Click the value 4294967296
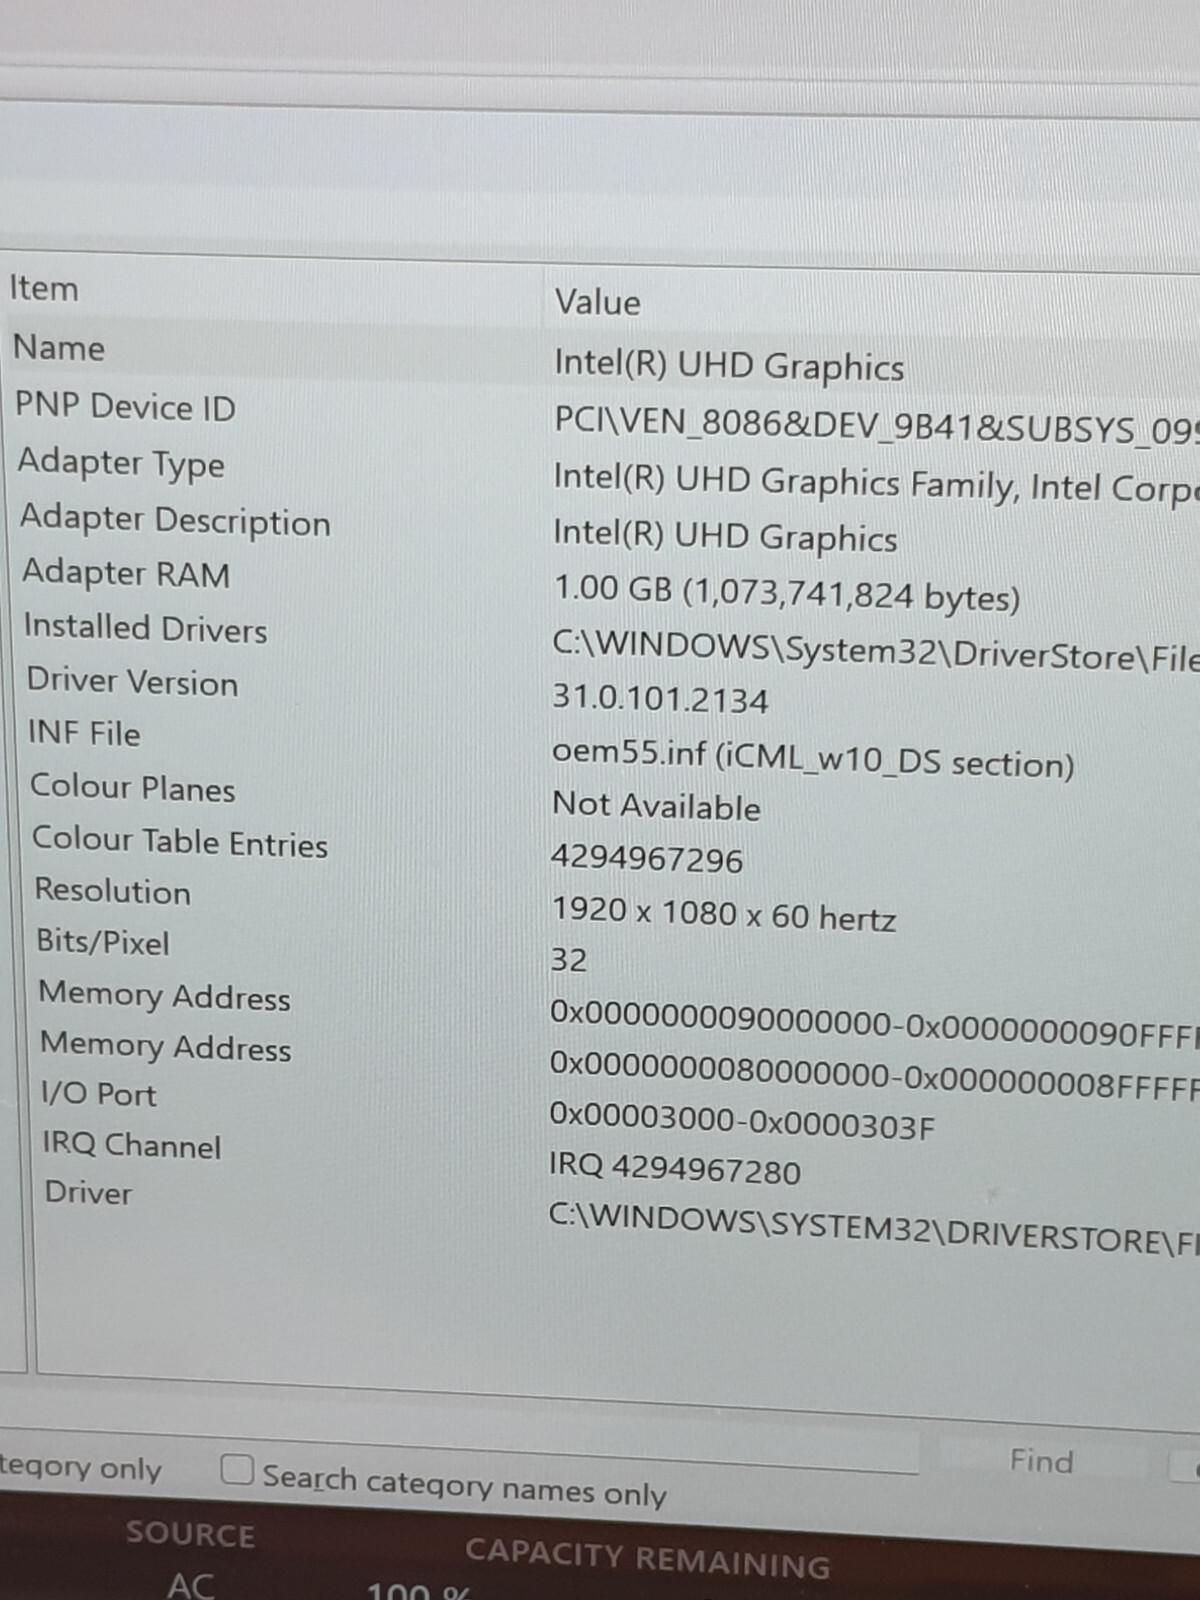Image resolution: width=1200 pixels, height=1600 pixels. click(x=647, y=859)
